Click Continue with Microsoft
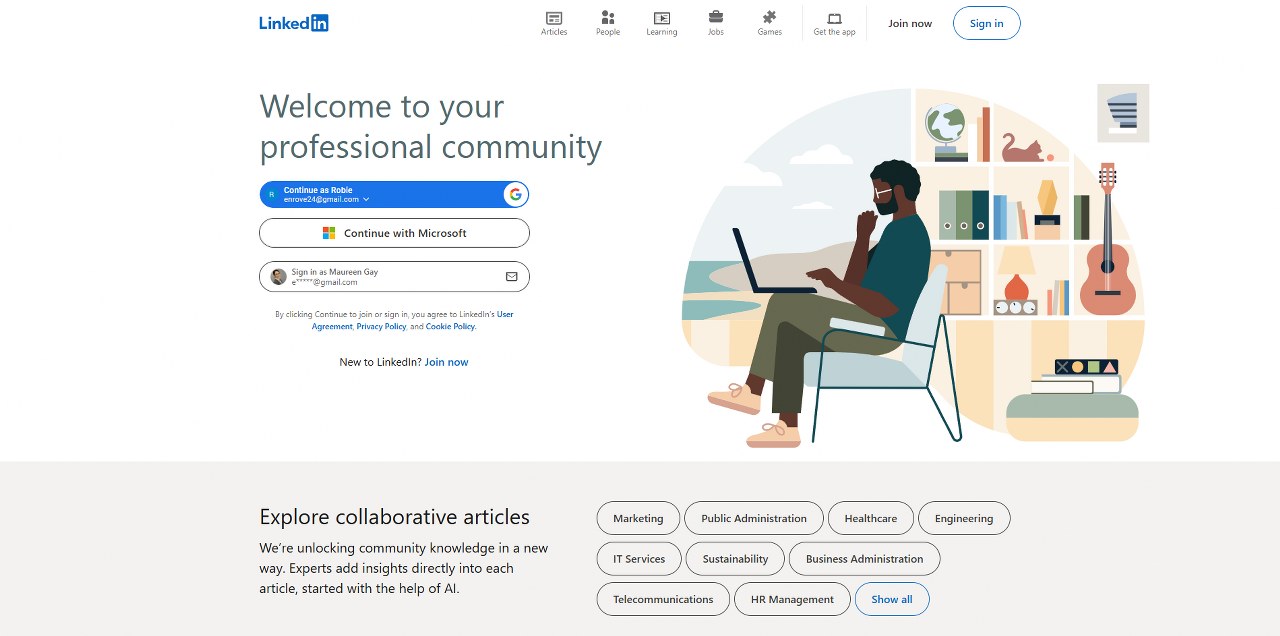The width and height of the screenshot is (1280, 636). tap(394, 233)
